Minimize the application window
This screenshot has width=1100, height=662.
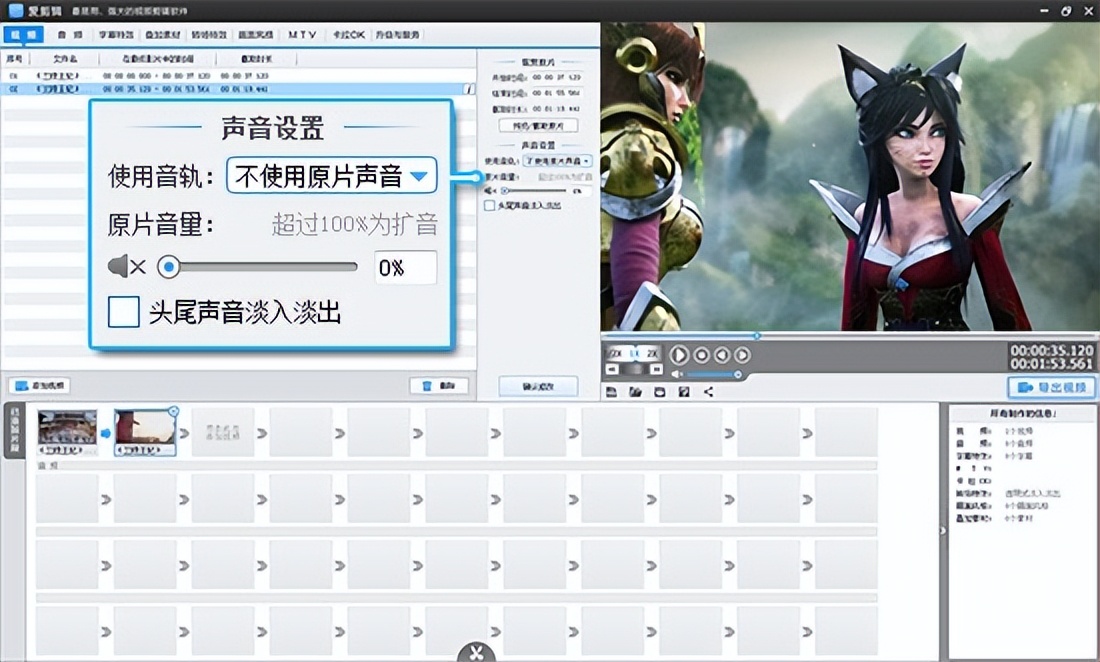pyautogui.click(x=1045, y=11)
